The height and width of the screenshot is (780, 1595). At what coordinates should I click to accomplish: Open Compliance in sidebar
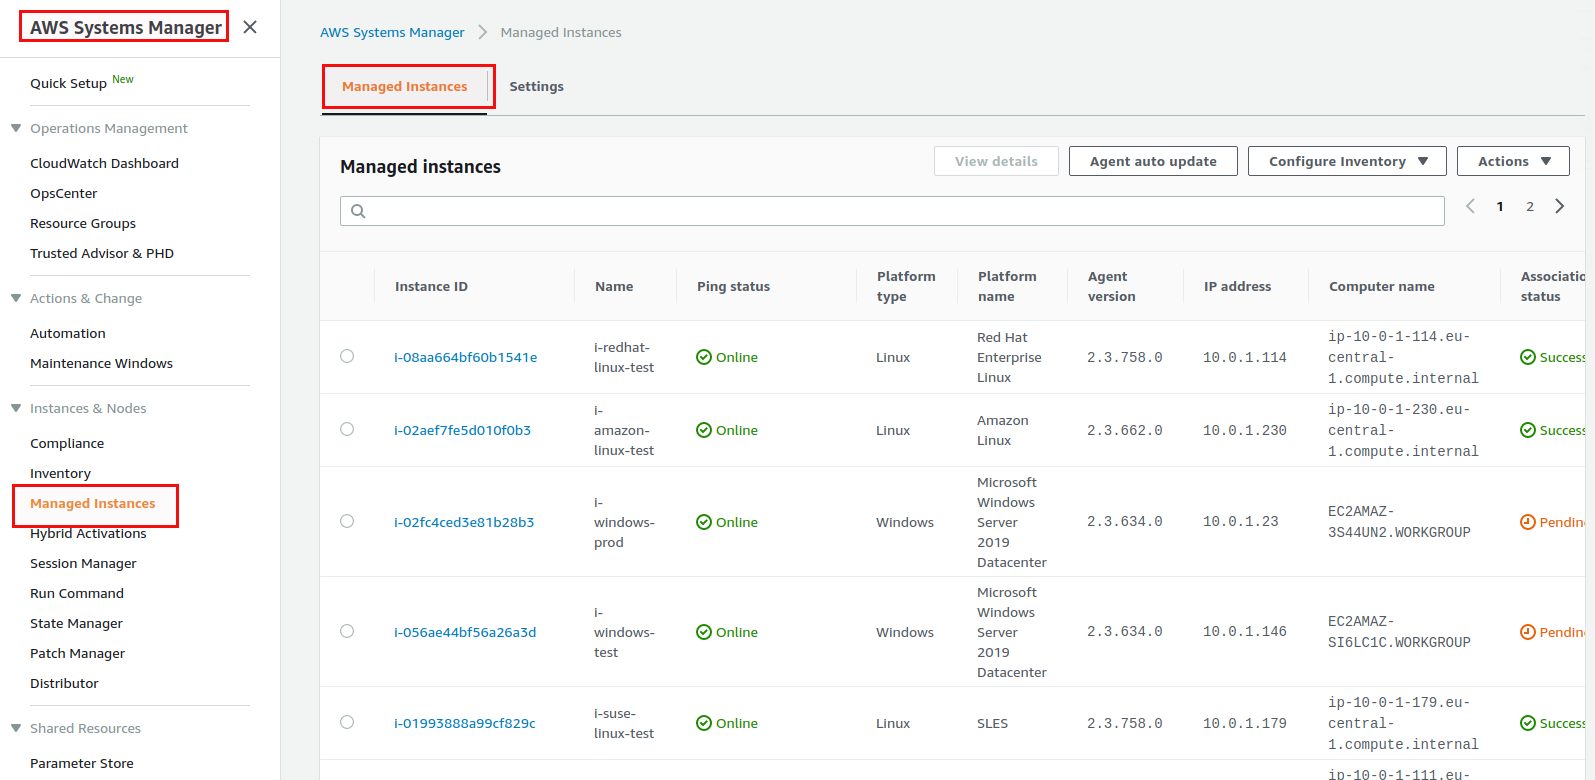(x=67, y=443)
